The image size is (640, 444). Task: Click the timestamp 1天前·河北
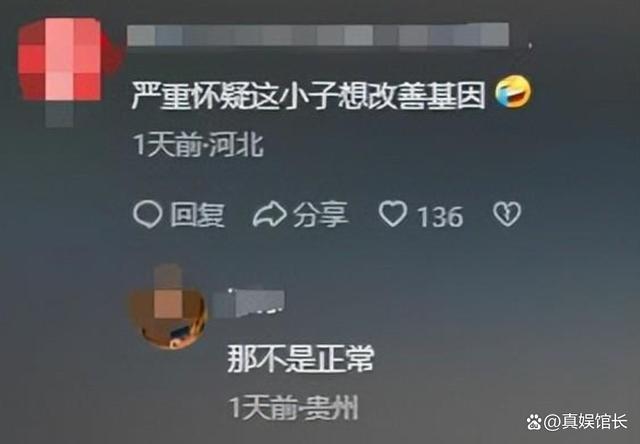coord(199,145)
